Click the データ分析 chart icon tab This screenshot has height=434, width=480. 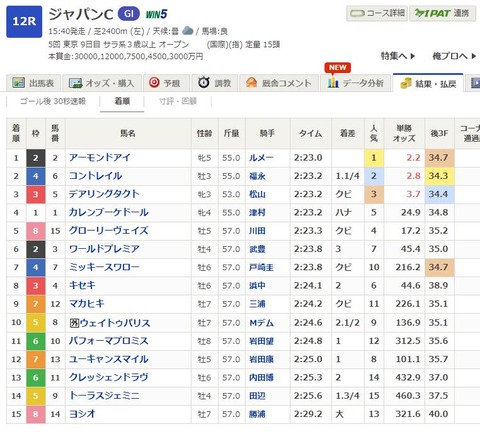point(356,83)
